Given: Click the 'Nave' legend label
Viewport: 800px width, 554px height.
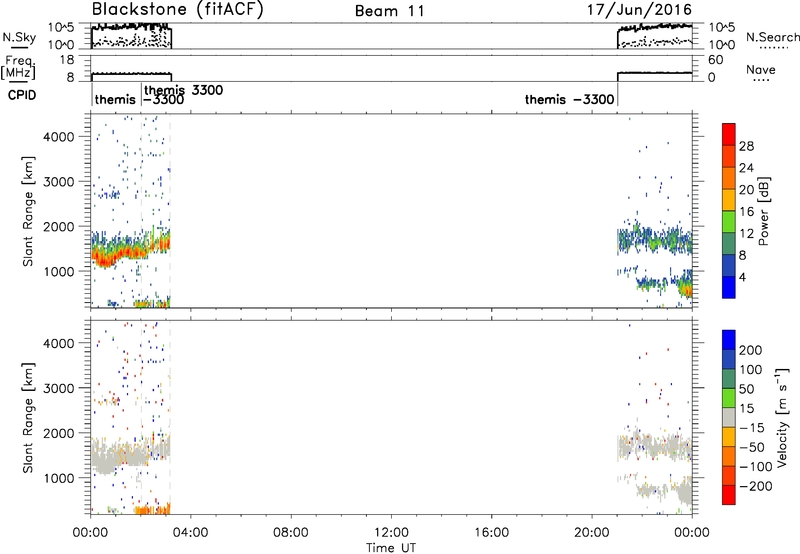Looking at the screenshot, I should [x=761, y=69].
